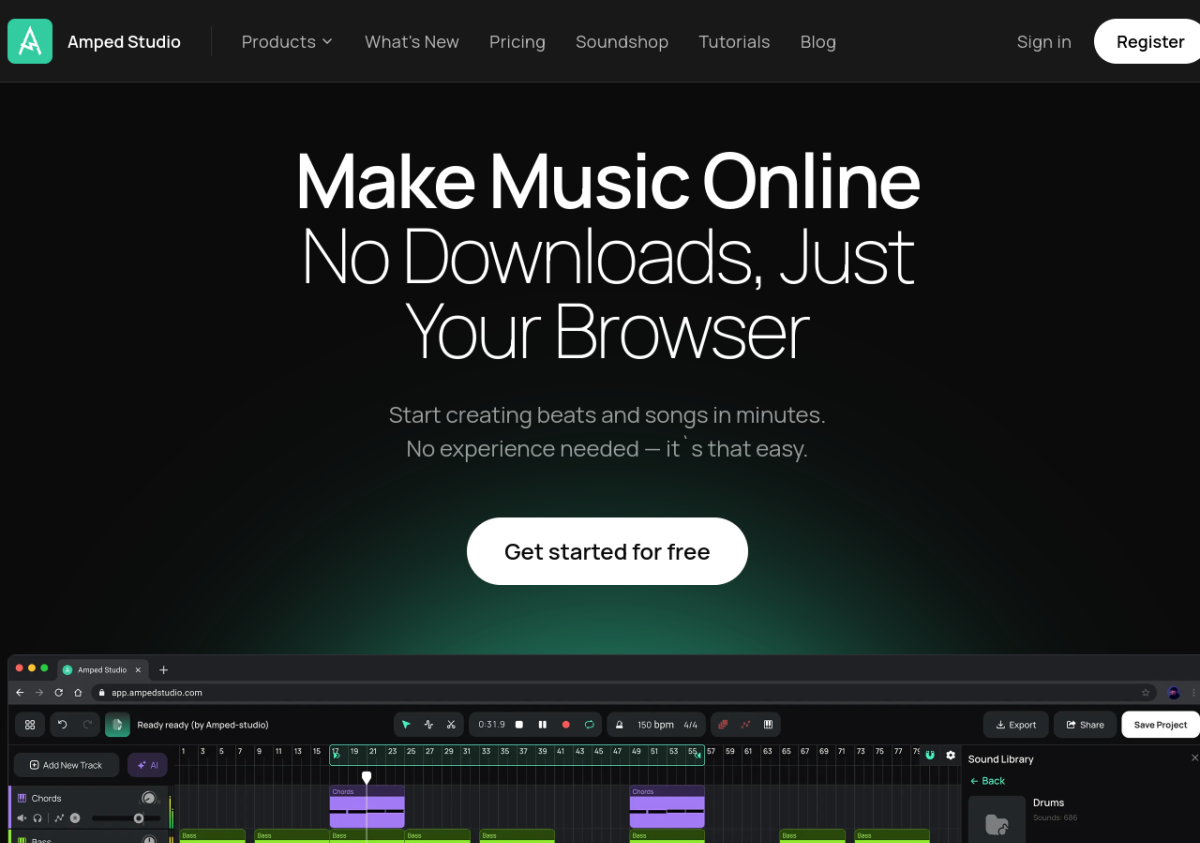
Task: Click the Export button
Action: tap(1016, 725)
